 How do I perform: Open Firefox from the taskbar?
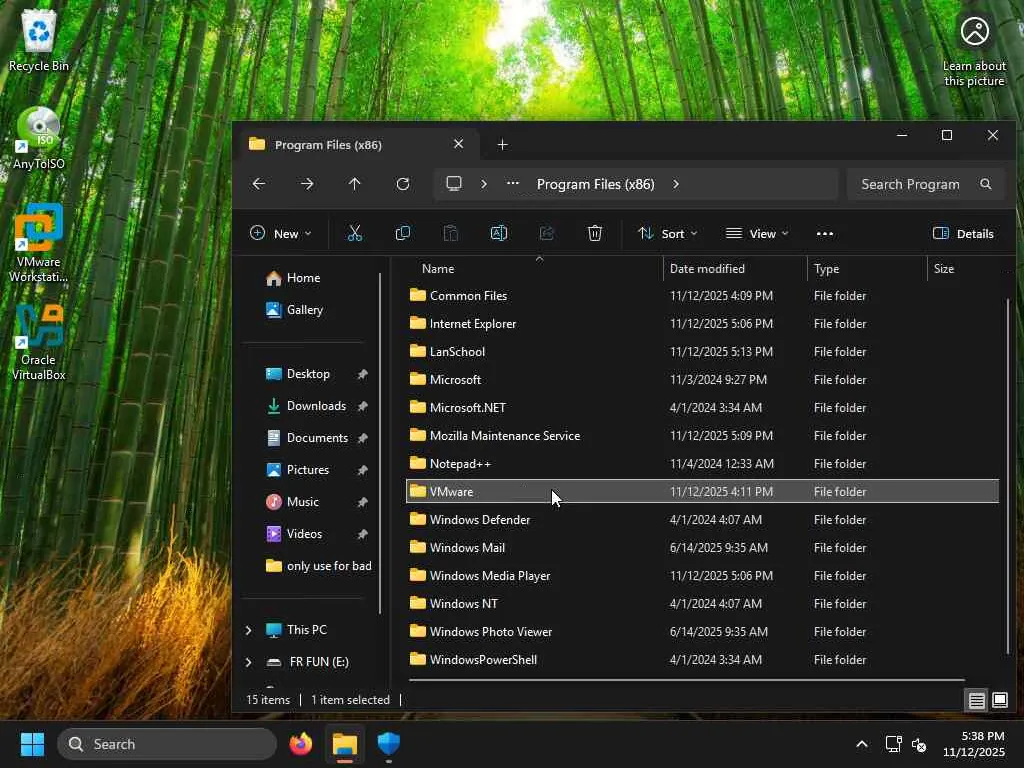click(x=300, y=744)
